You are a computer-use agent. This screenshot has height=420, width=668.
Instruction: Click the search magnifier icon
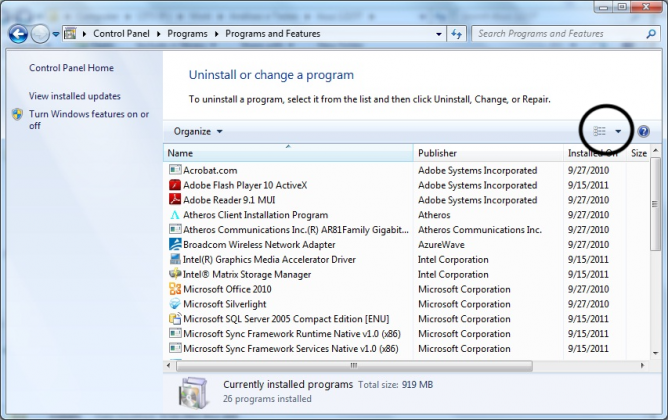tap(651, 34)
